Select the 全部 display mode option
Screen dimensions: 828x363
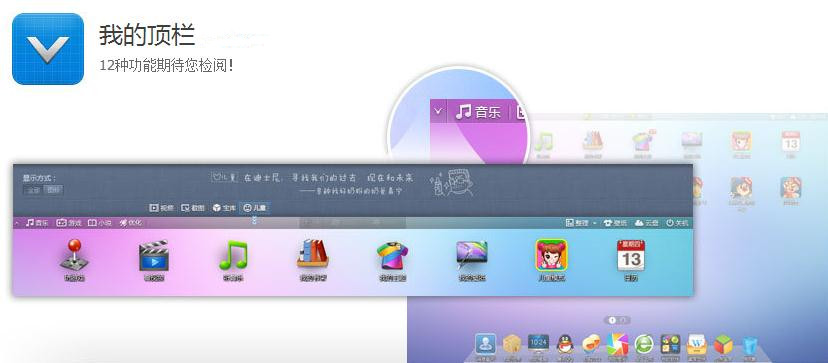coord(33,190)
